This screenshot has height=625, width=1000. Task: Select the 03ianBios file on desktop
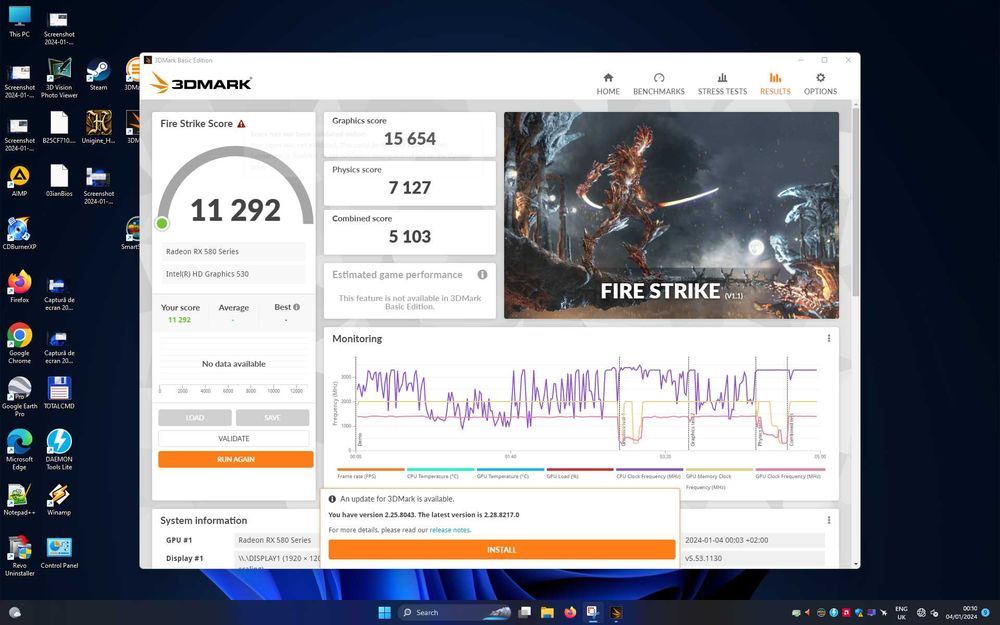pyautogui.click(x=59, y=180)
